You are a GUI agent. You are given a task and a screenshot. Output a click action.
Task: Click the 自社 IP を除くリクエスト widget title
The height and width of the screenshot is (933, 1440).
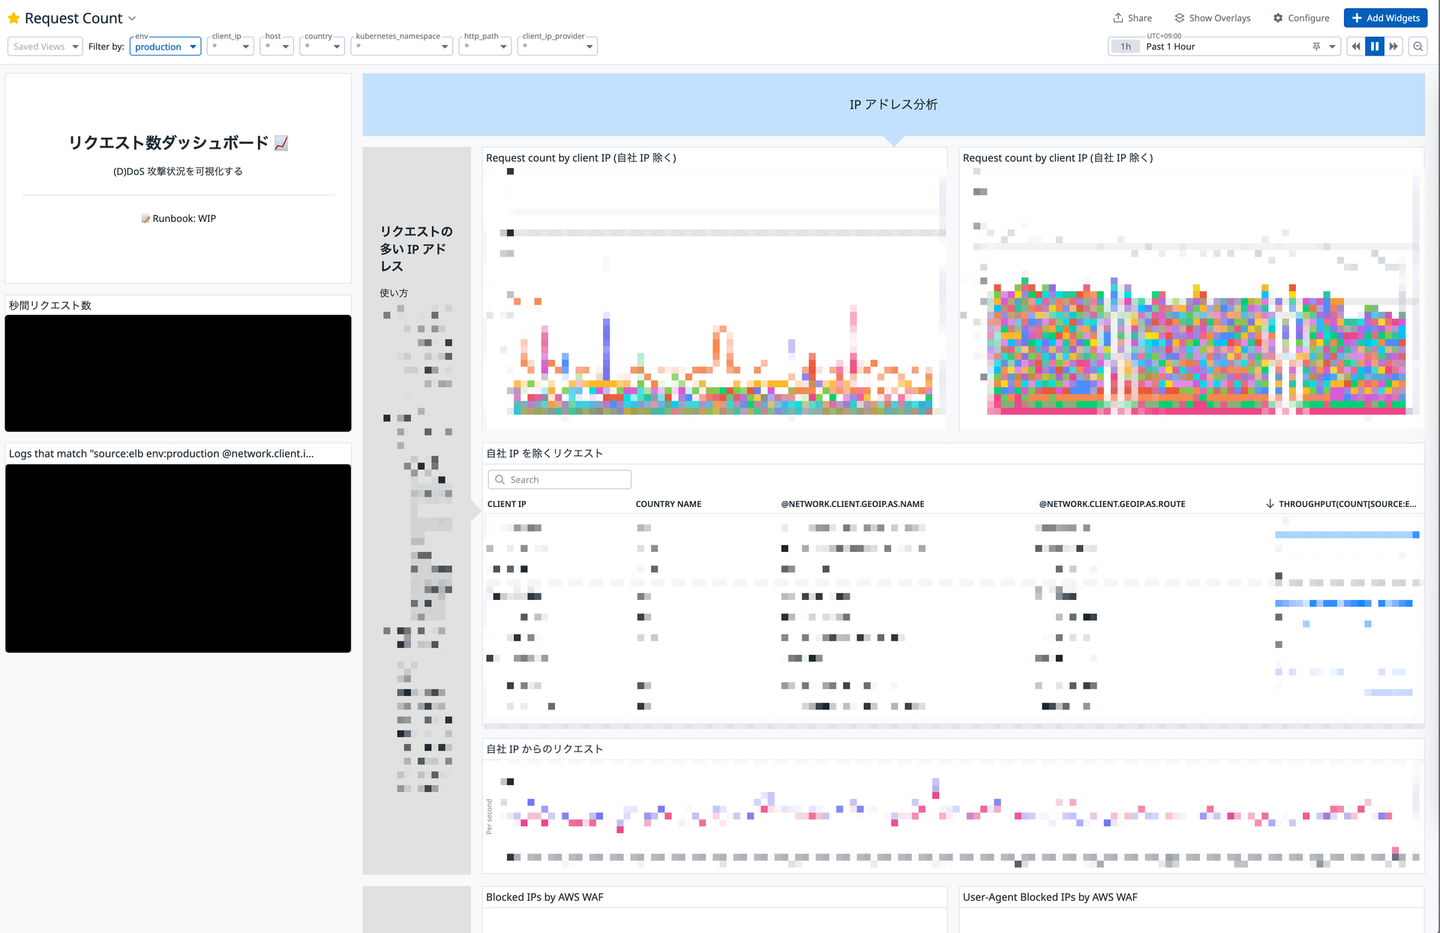(x=544, y=453)
